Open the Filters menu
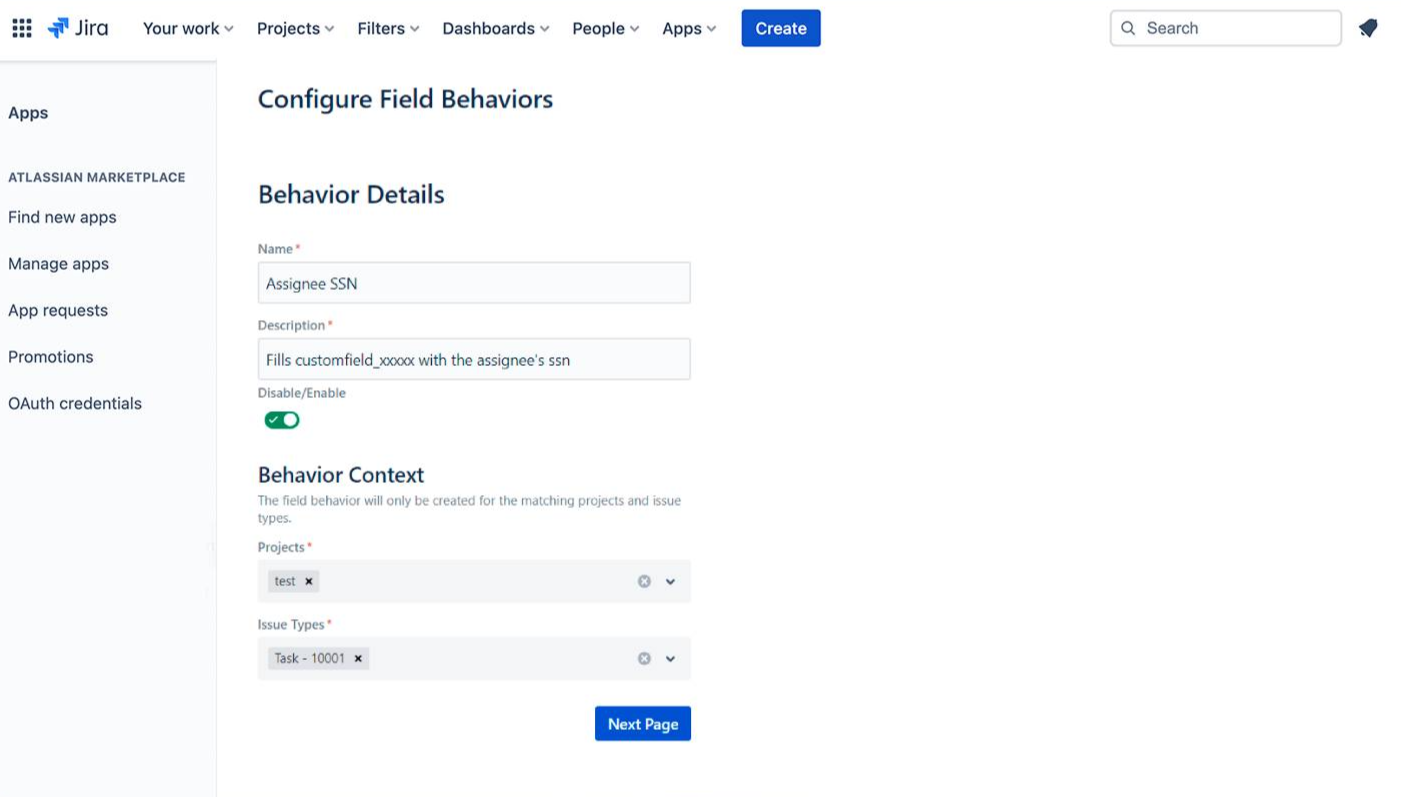This screenshot has width=1401, height=797. pos(388,28)
